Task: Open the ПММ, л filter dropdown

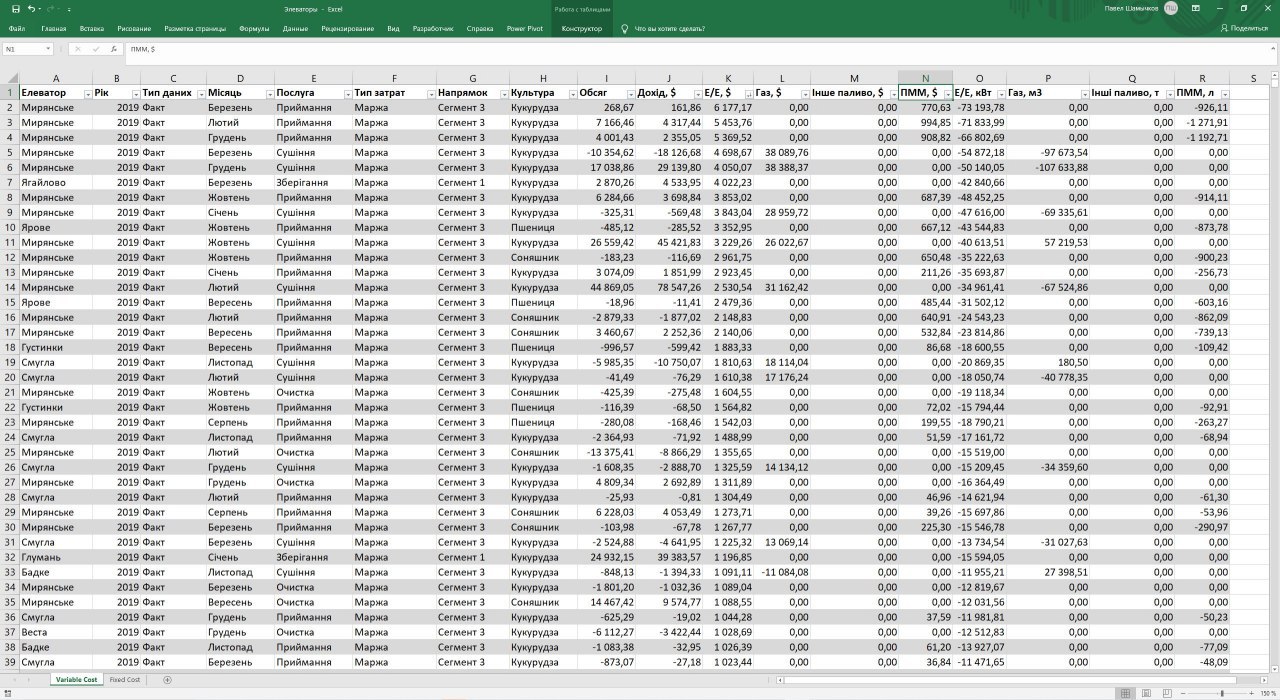Action: [1225, 93]
